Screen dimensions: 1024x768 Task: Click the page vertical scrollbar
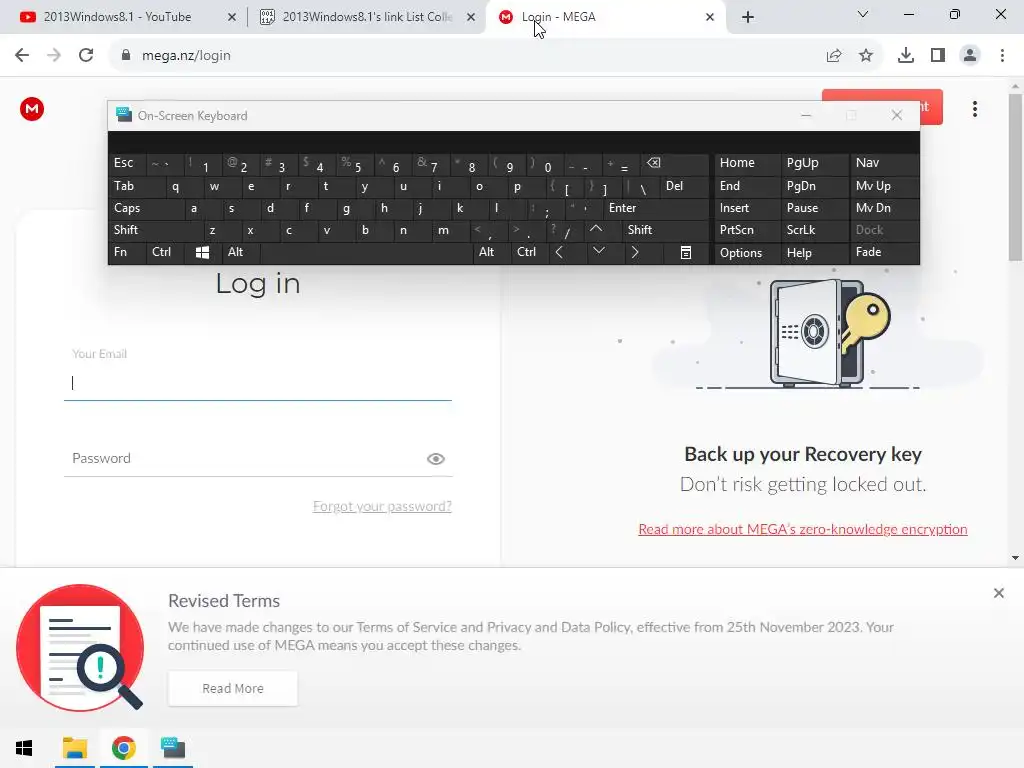coord(1015,176)
